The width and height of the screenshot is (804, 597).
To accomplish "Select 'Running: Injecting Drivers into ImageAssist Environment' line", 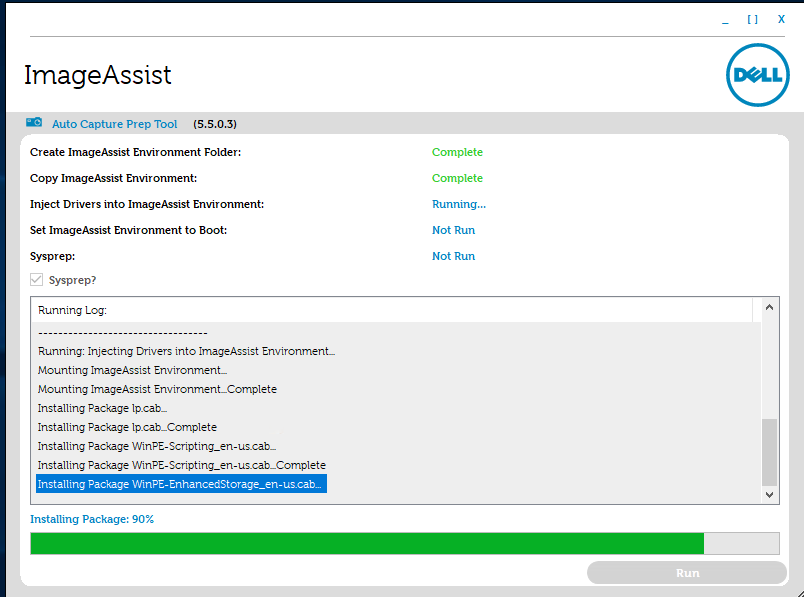I will pyautogui.click(x=186, y=351).
